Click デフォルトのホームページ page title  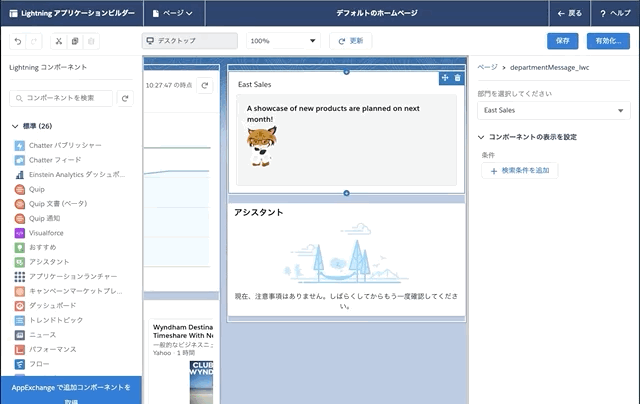pos(377,13)
